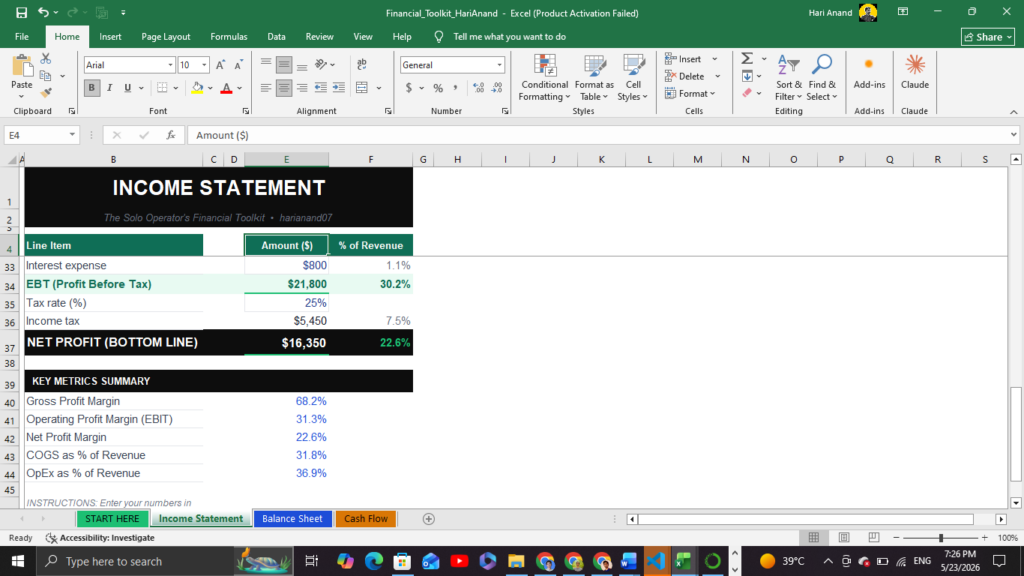
Task: Toggle Underline formatting
Action: [127, 88]
